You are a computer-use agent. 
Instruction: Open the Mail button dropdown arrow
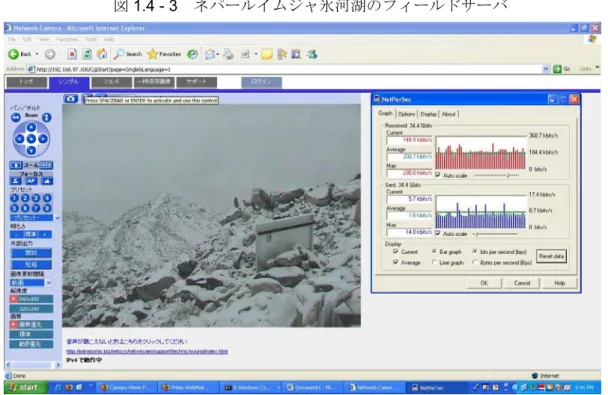(218, 54)
